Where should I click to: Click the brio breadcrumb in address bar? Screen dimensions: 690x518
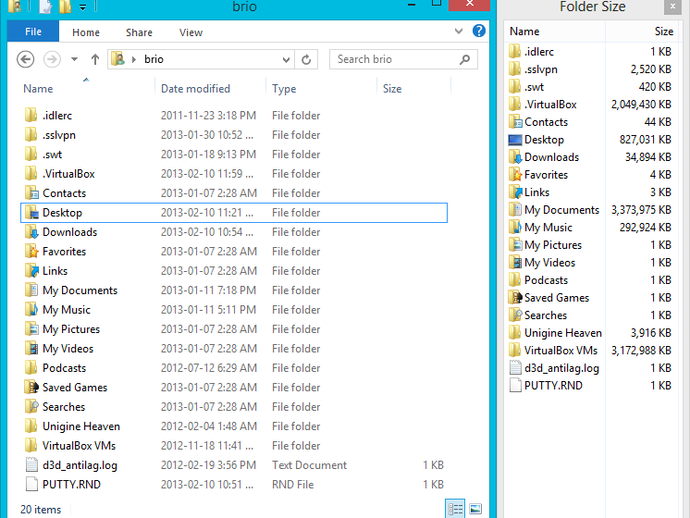click(x=154, y=59)
